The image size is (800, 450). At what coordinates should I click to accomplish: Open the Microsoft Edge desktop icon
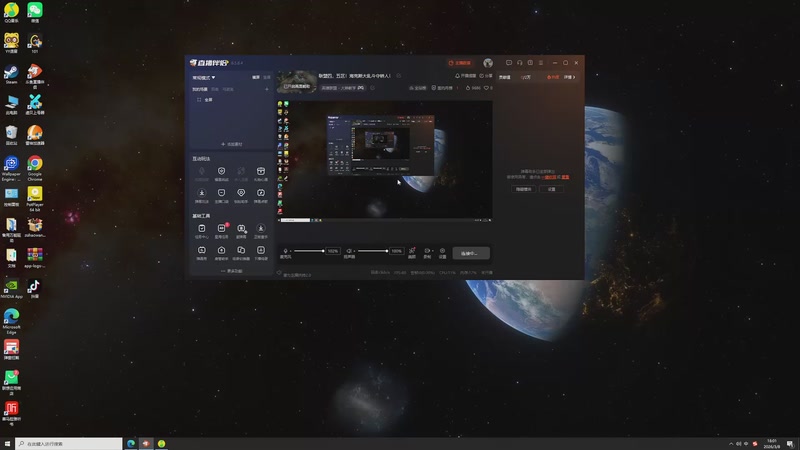click(11, 321)
